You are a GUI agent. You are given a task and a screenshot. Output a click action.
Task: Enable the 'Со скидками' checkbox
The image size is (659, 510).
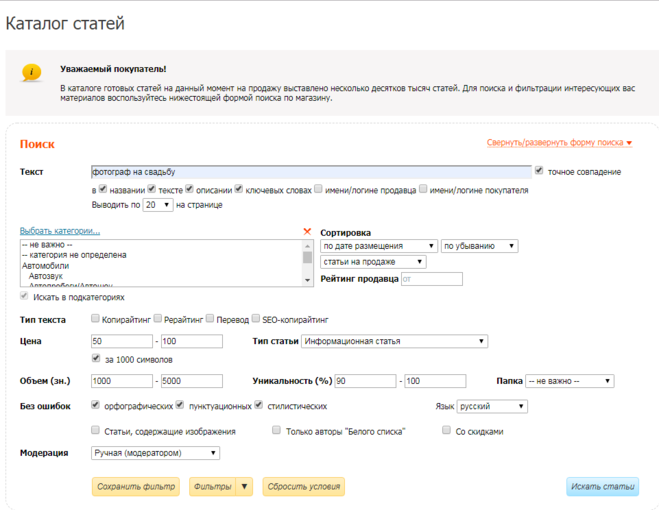coord(446,431)
